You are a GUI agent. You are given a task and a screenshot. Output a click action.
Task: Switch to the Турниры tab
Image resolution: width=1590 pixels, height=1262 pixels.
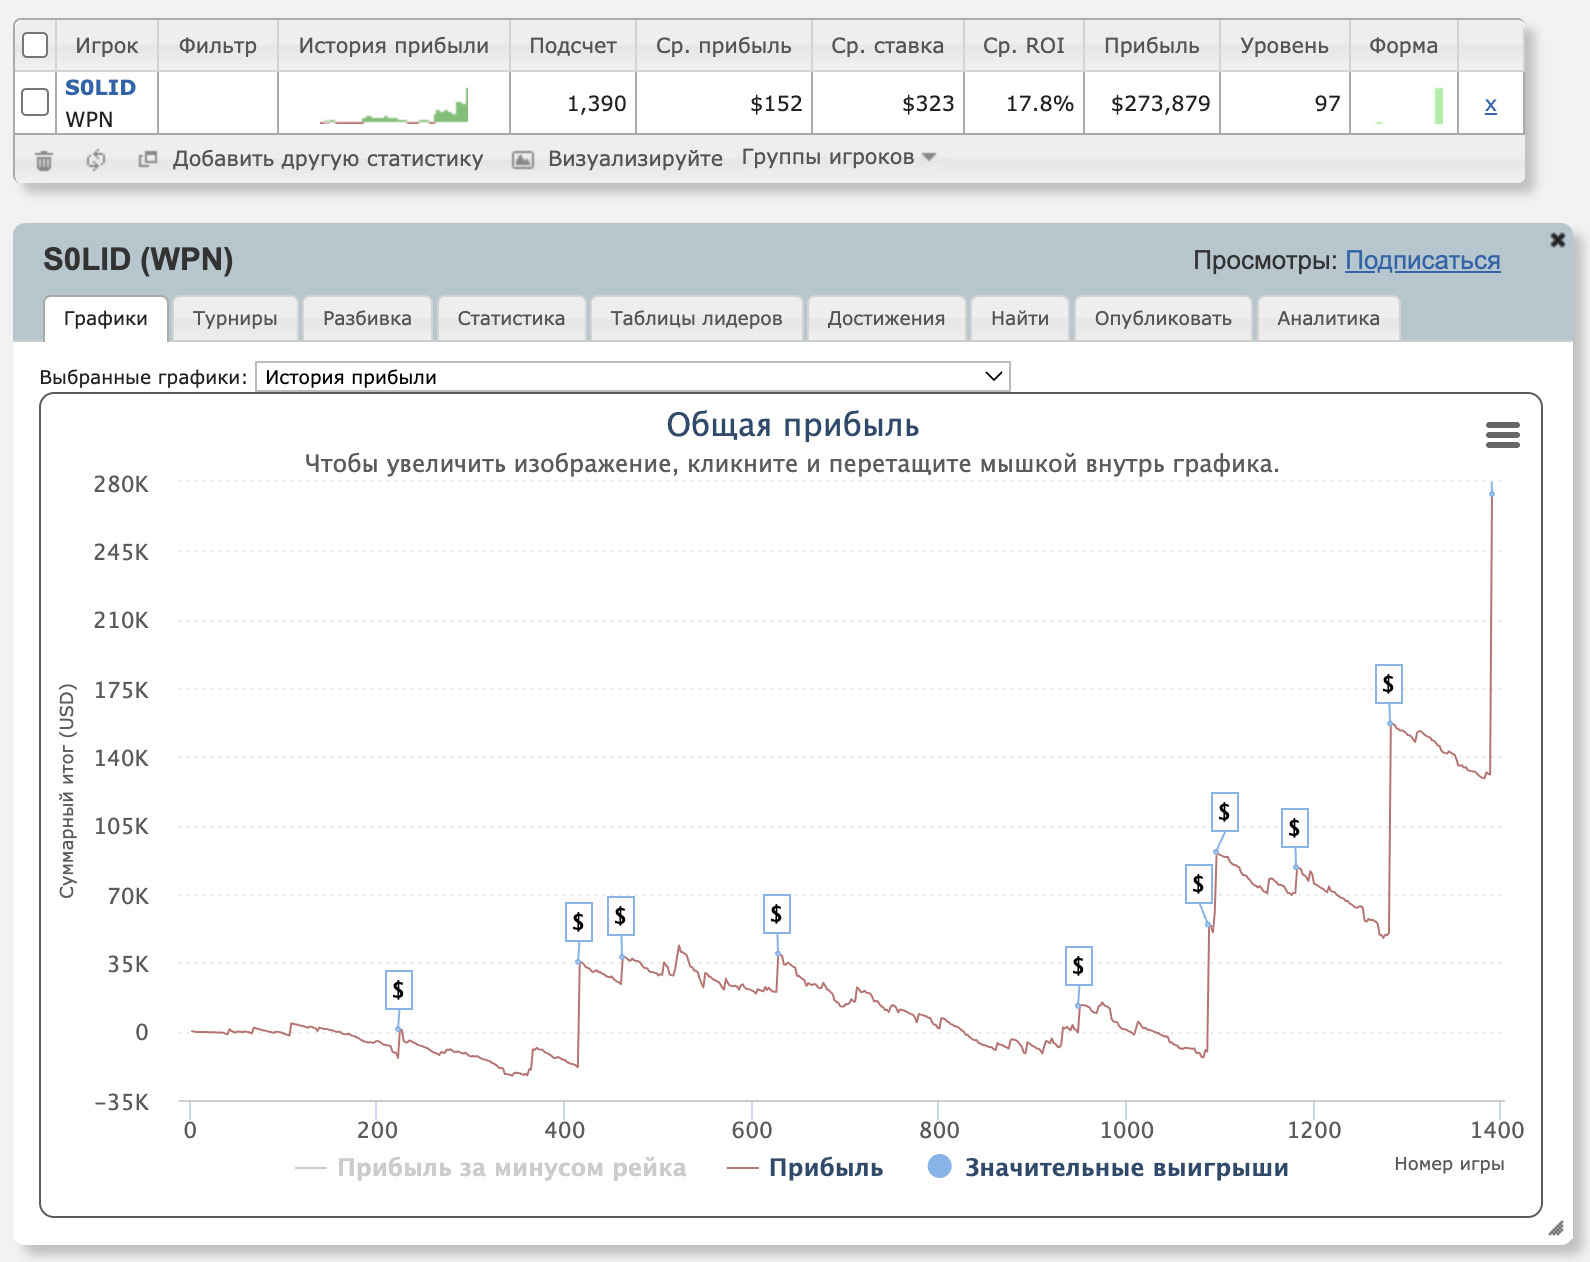click(x=235, y=318)
